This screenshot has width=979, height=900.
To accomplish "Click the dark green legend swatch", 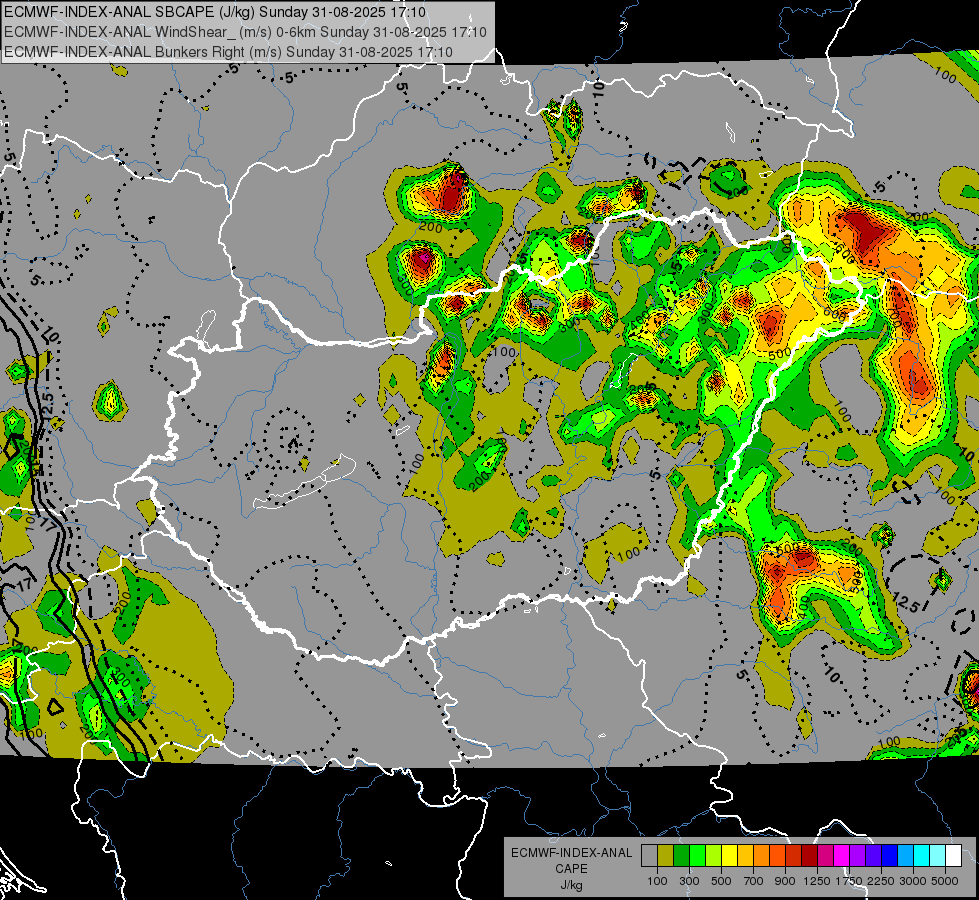I will (681, 856).
